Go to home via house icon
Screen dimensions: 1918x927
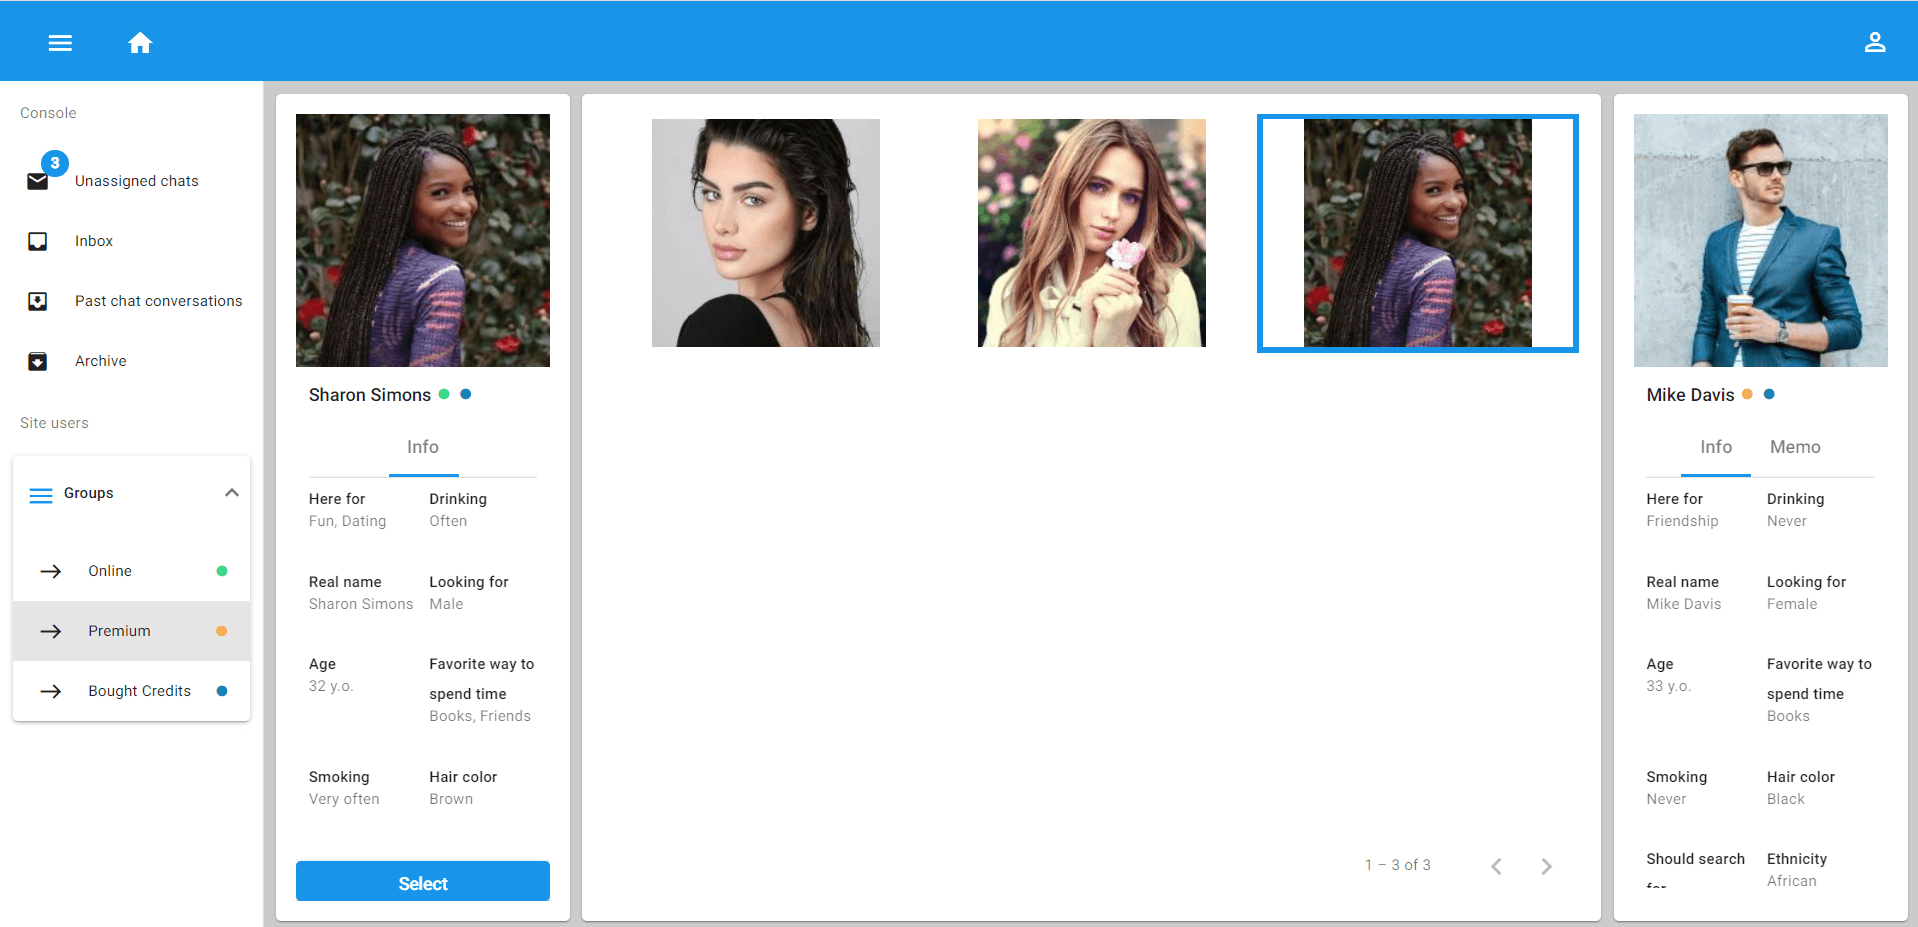tap(140, 43)
